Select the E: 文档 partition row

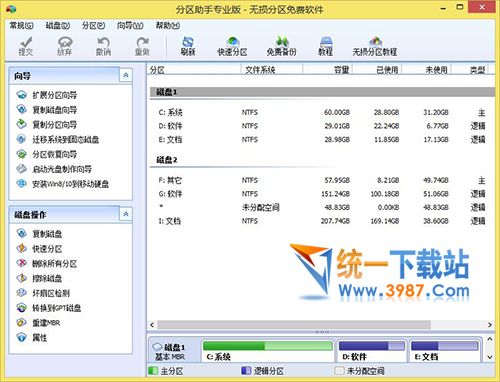(322, 139)
